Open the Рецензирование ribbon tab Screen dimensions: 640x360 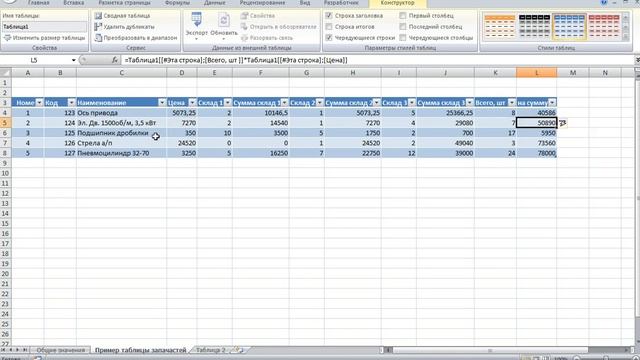[x=262, y=3]
